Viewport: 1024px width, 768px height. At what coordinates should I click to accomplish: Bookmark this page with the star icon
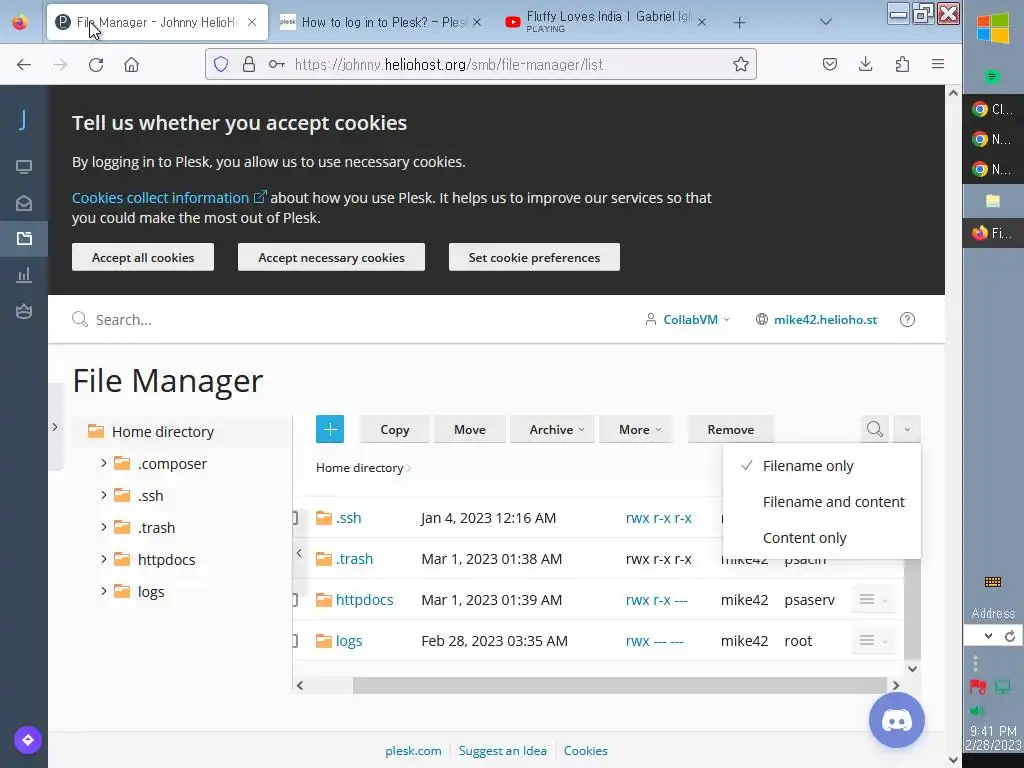point(741,64)
